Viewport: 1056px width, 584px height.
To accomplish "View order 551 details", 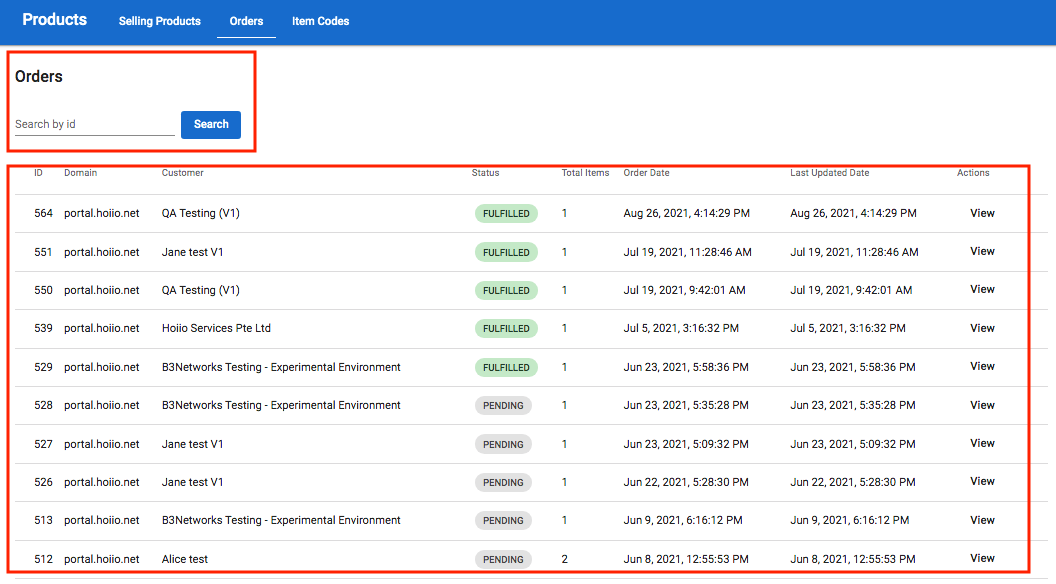I will tap(982, 251).
